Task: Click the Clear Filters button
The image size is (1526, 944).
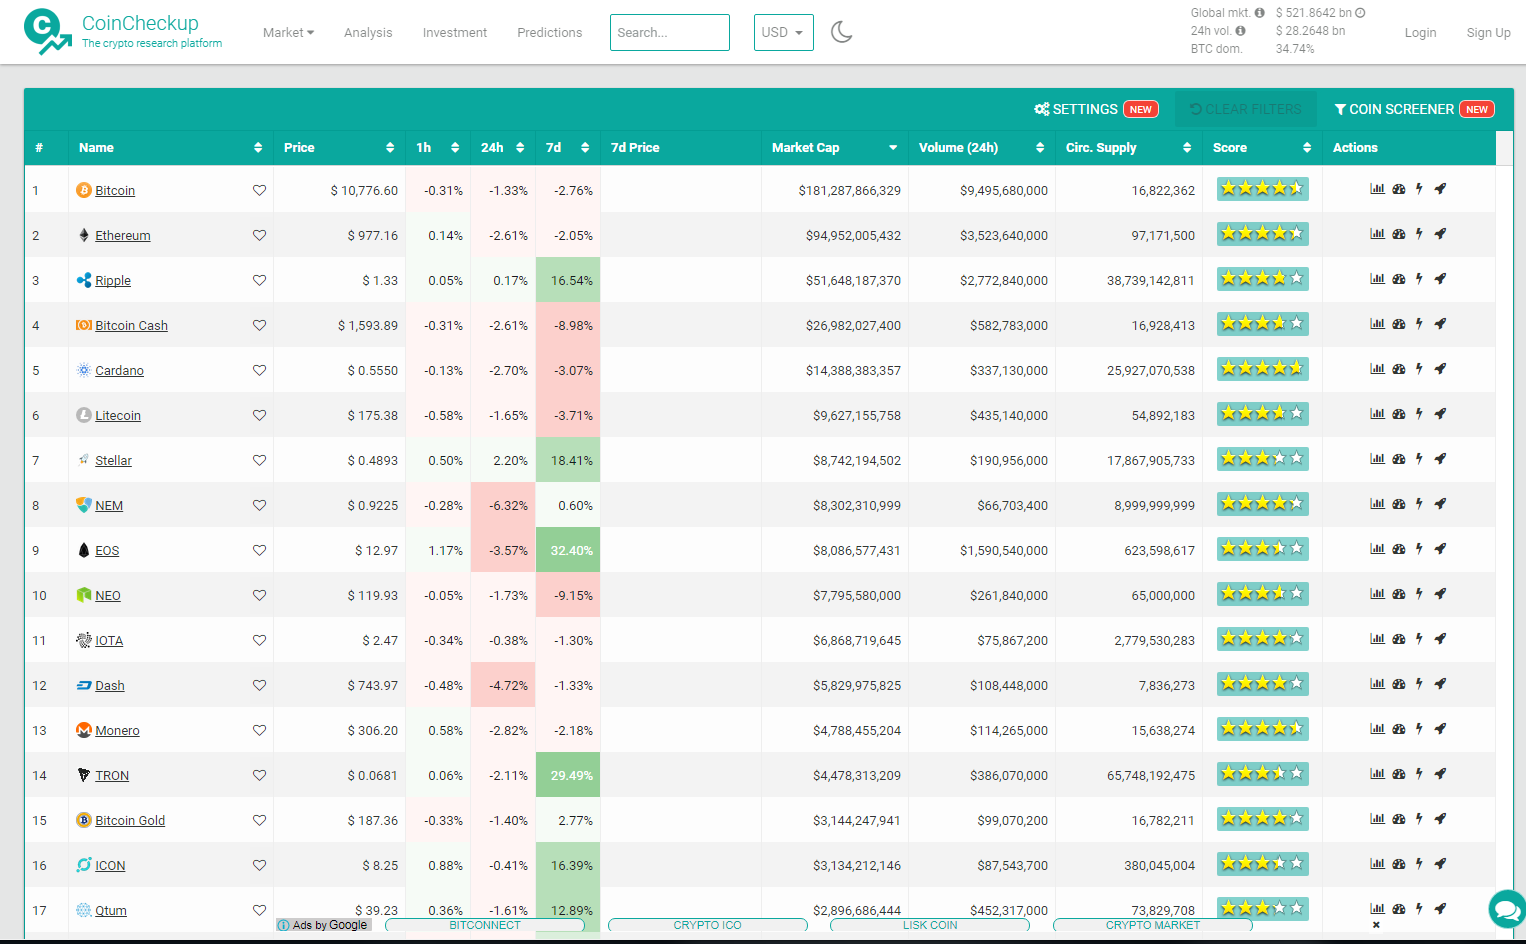Action: click(1246, 109)
